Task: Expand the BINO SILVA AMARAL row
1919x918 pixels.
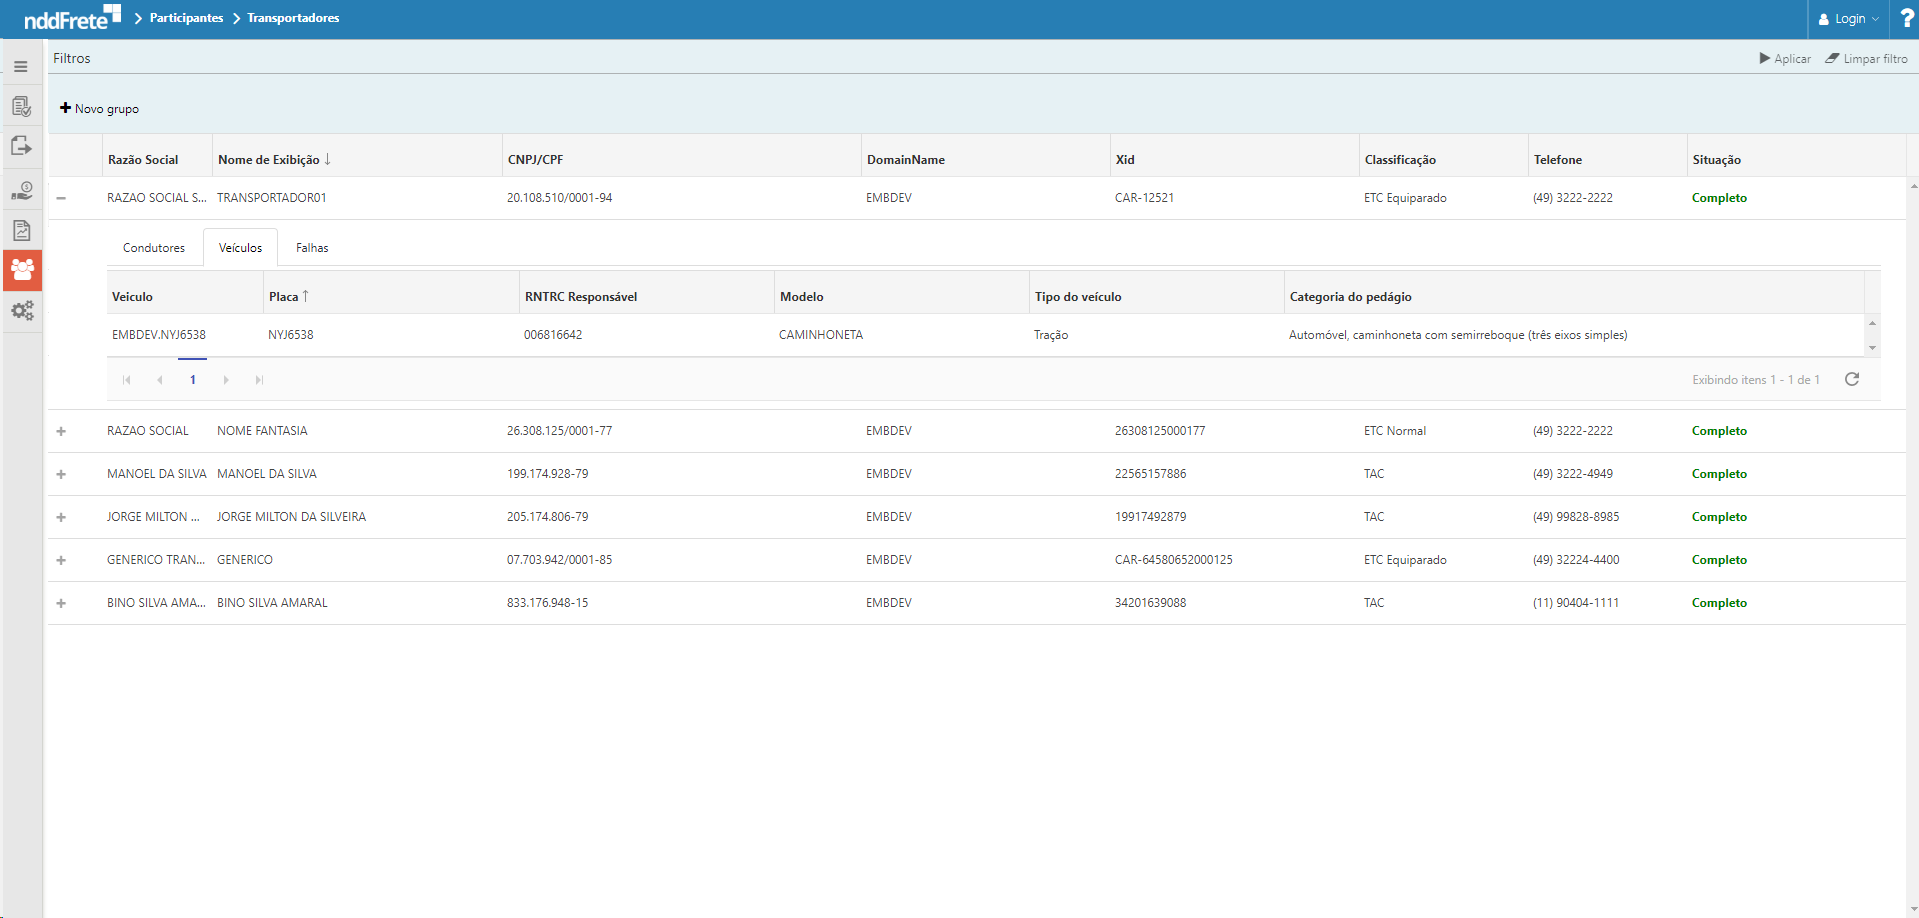Action: (x=61, y=603)
